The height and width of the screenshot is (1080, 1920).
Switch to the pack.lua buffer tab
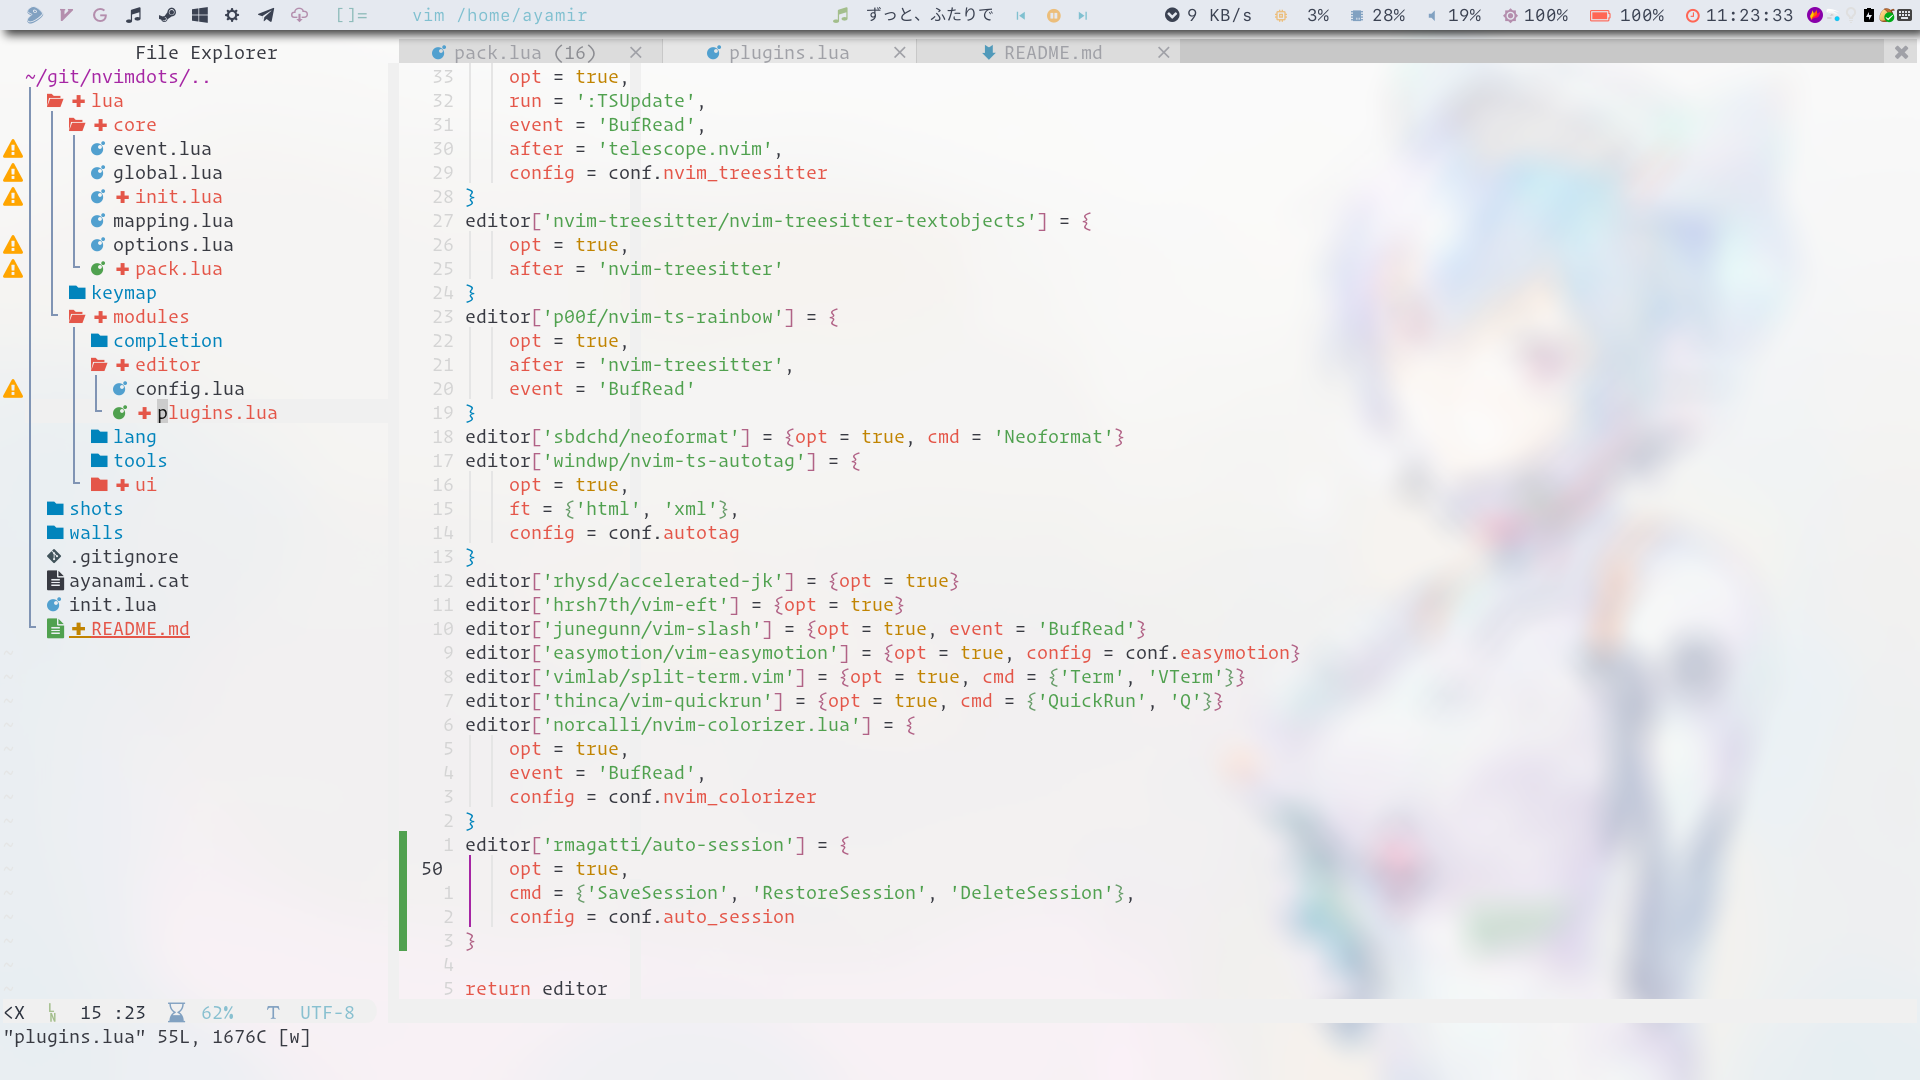(x=524, y=53)
